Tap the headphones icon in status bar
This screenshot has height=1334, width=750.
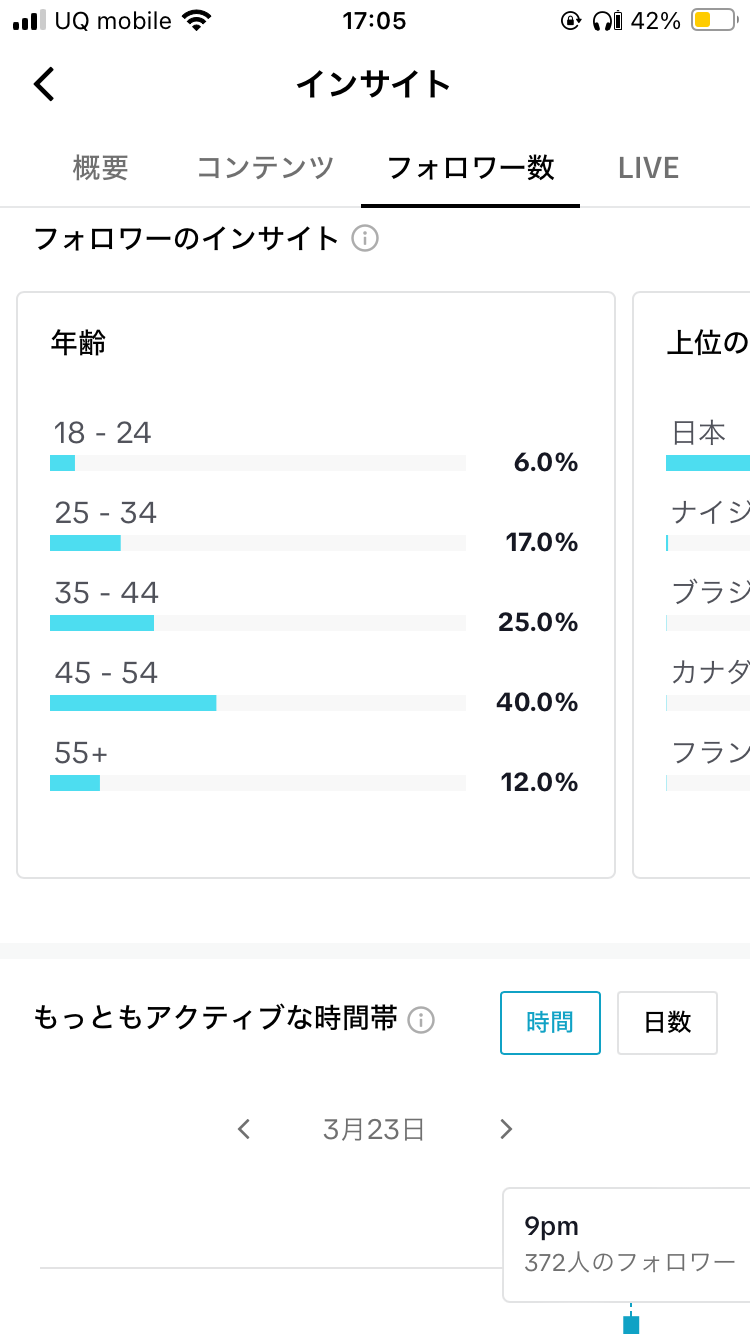[602, 21]
